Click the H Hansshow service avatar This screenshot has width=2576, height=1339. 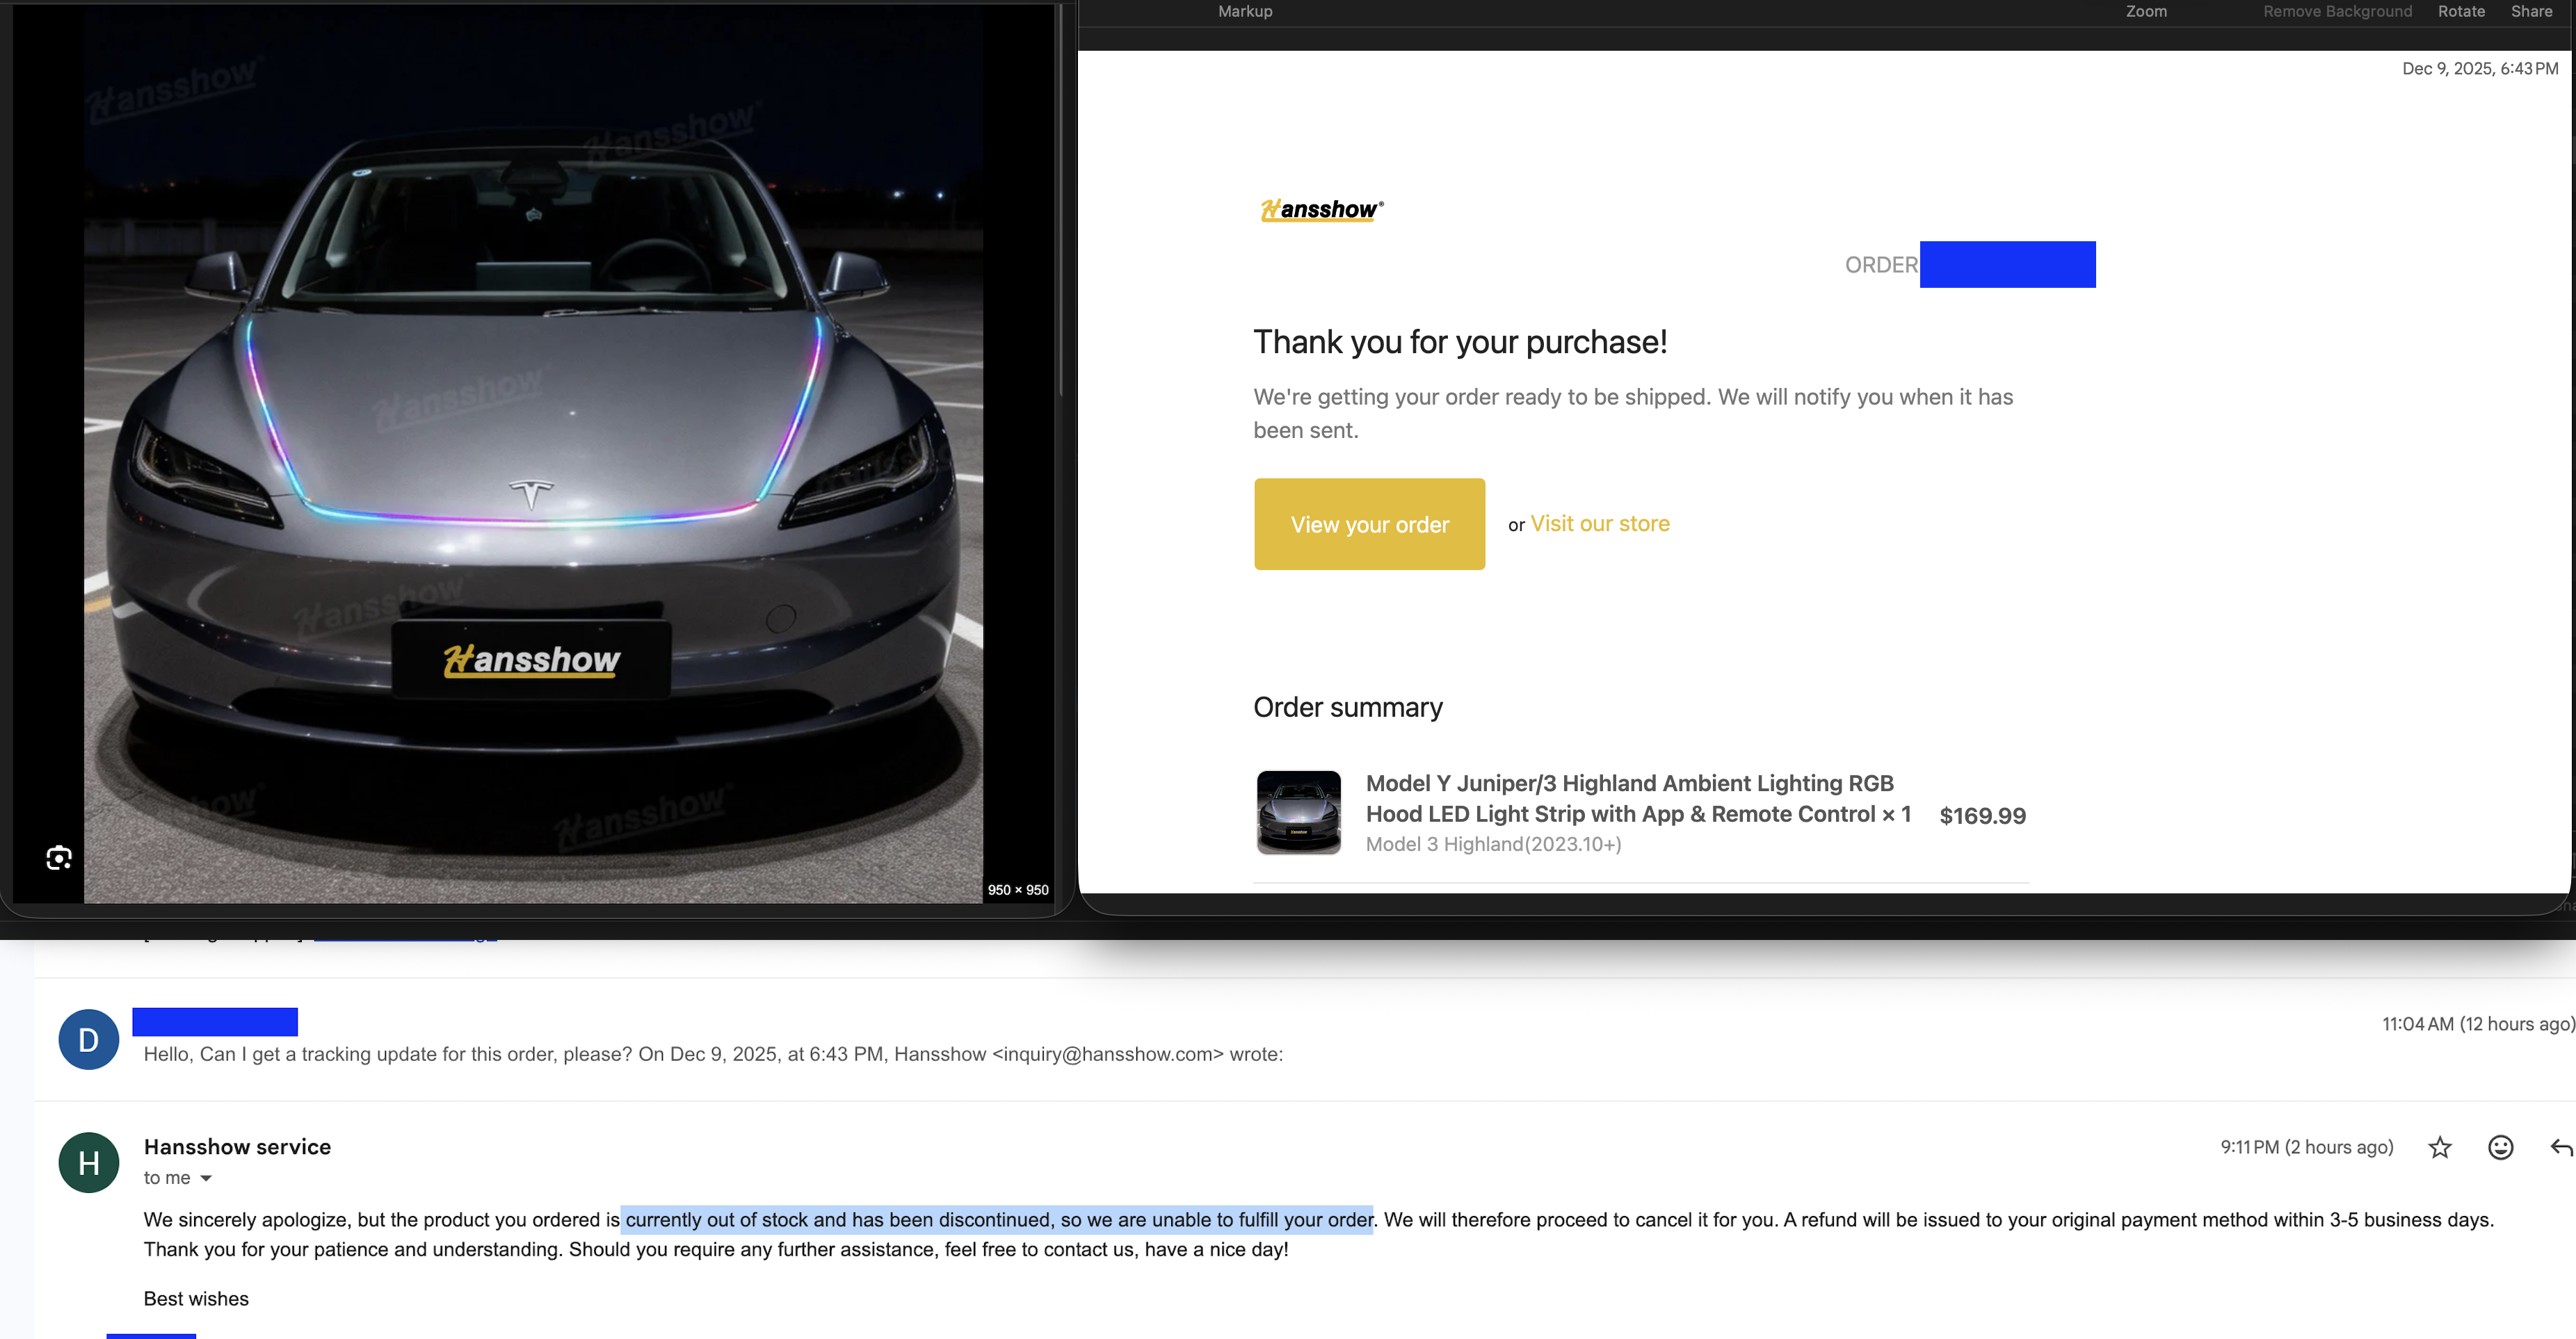[x=88, y=1162]
